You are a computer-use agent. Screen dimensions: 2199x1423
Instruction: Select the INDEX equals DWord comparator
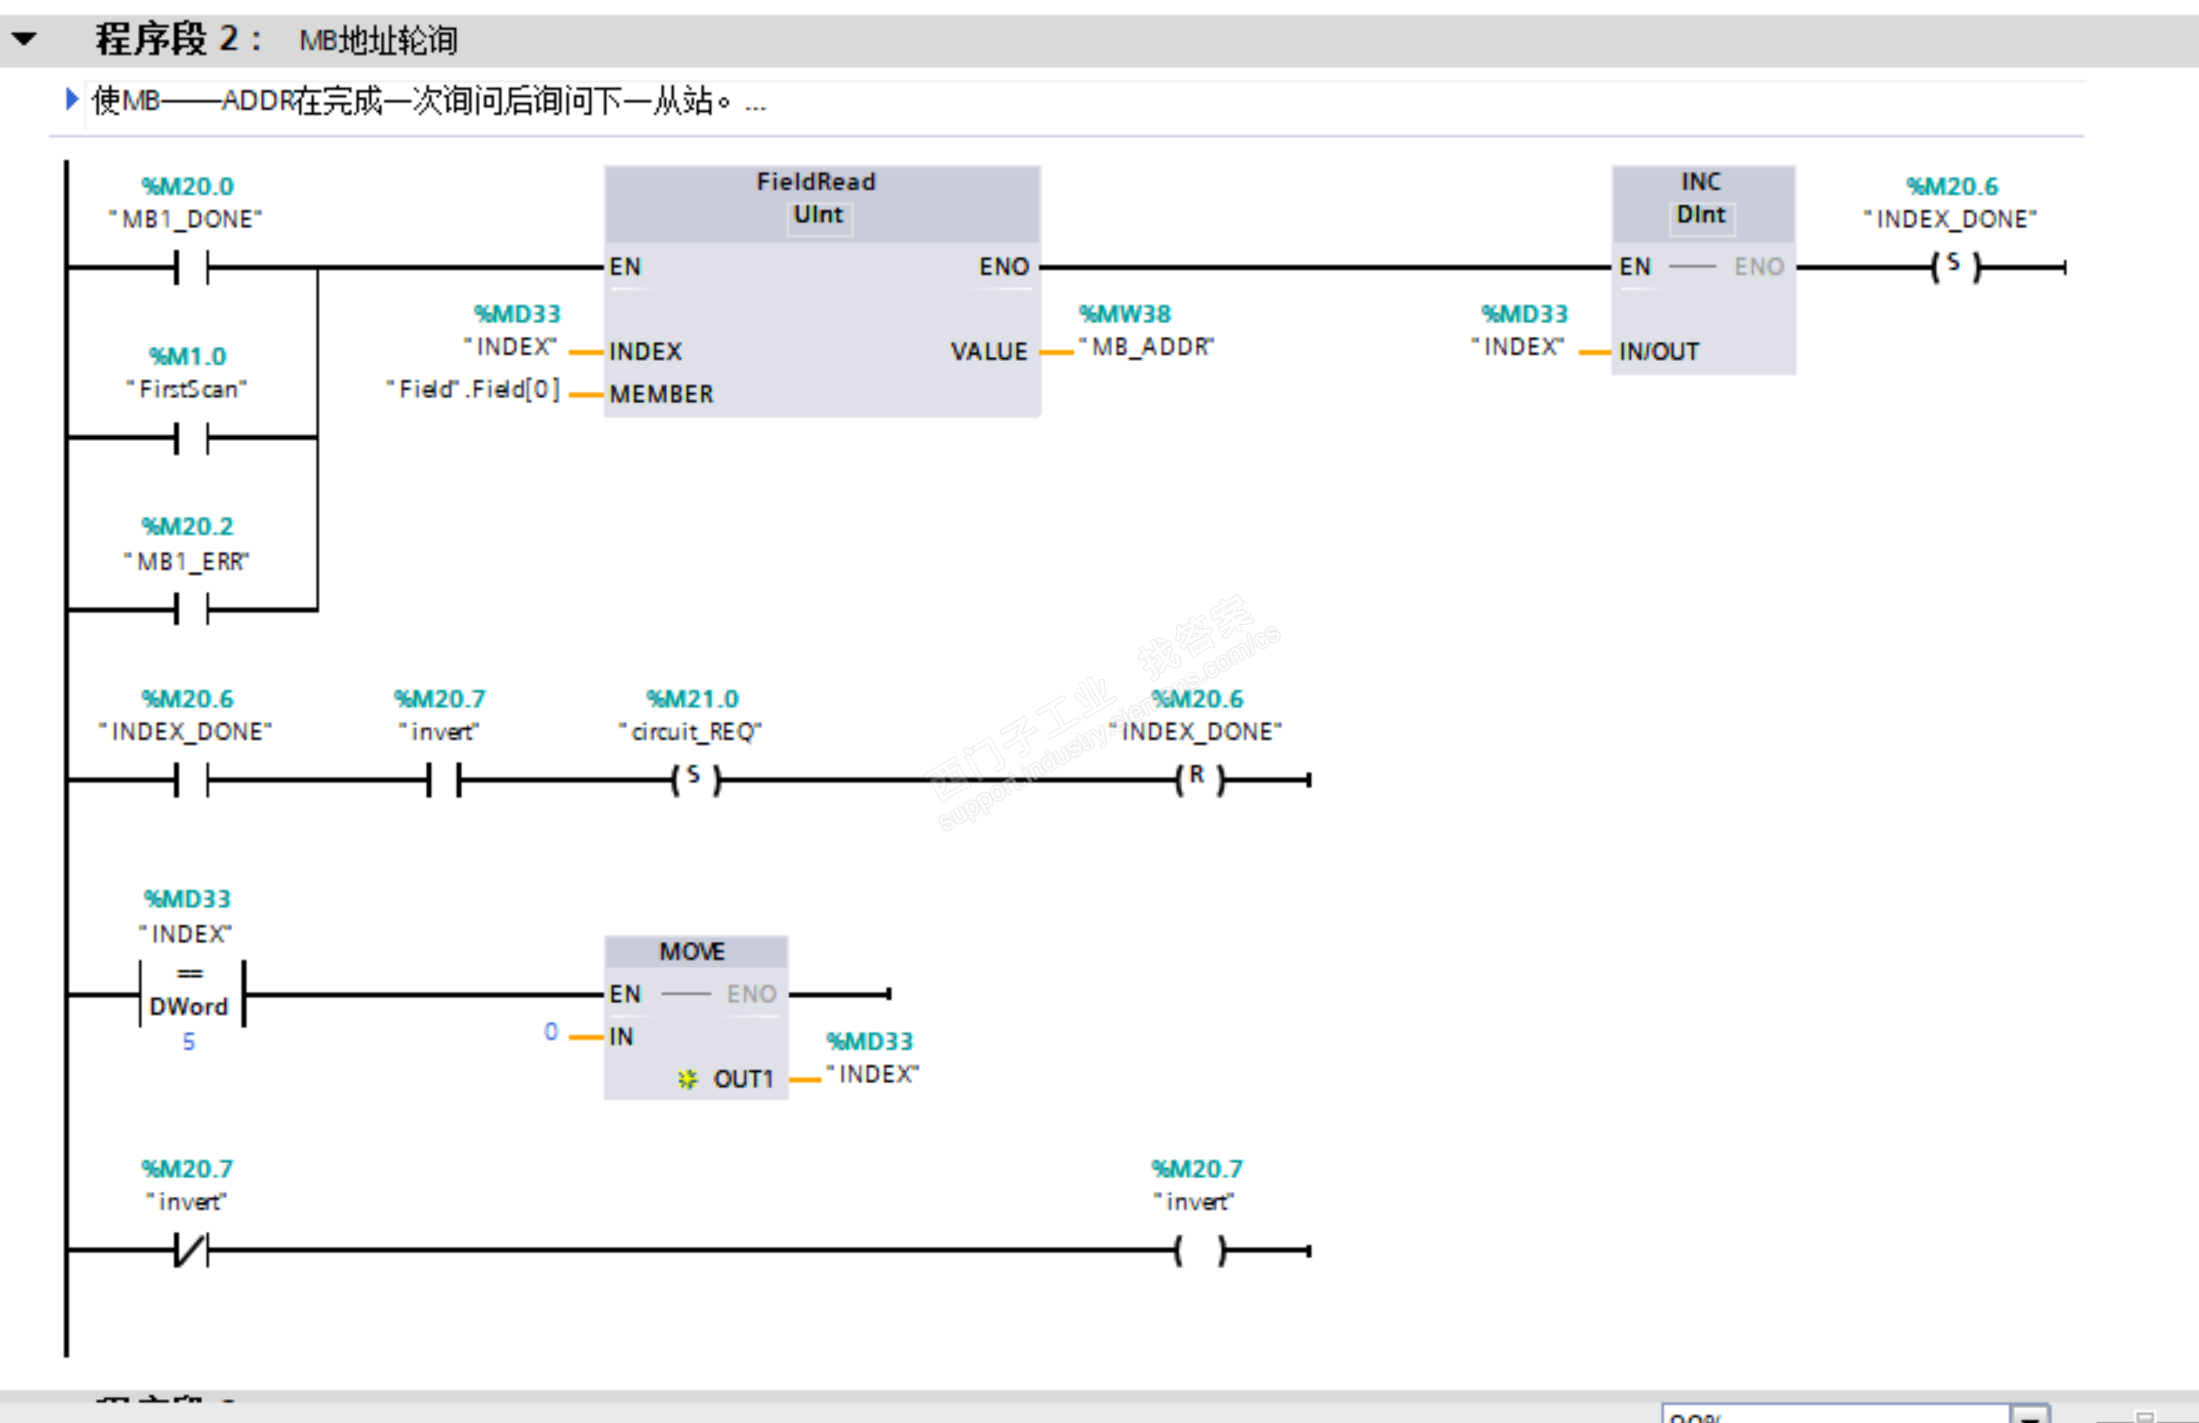(190, 992)
